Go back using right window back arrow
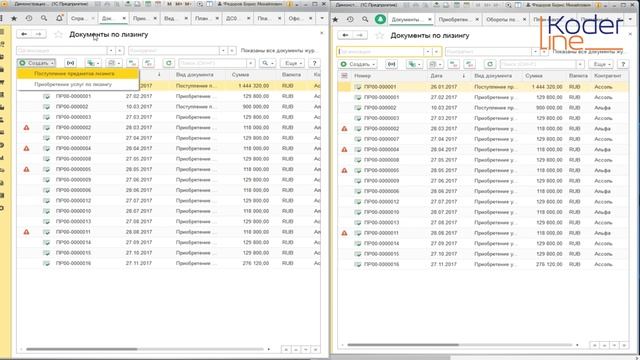 (345, 36)
